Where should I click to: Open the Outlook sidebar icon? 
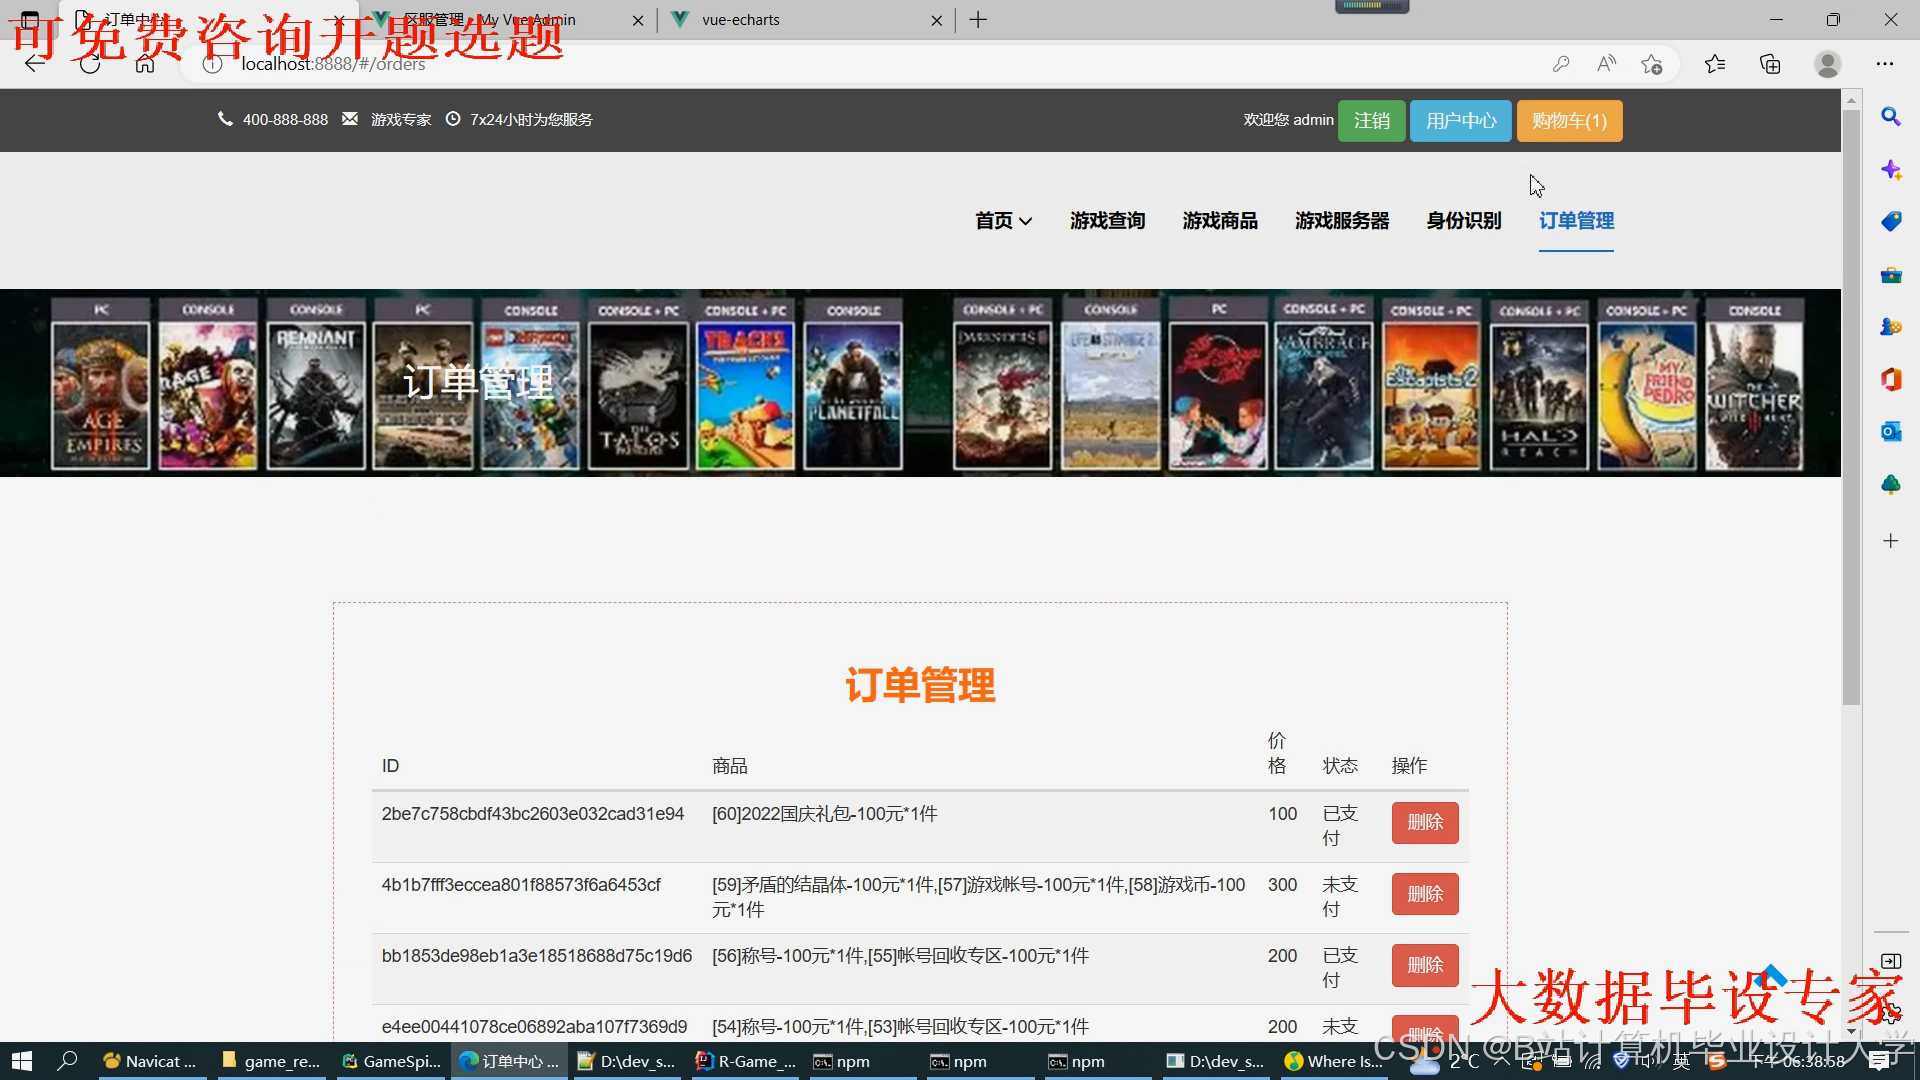point(1890,431)
